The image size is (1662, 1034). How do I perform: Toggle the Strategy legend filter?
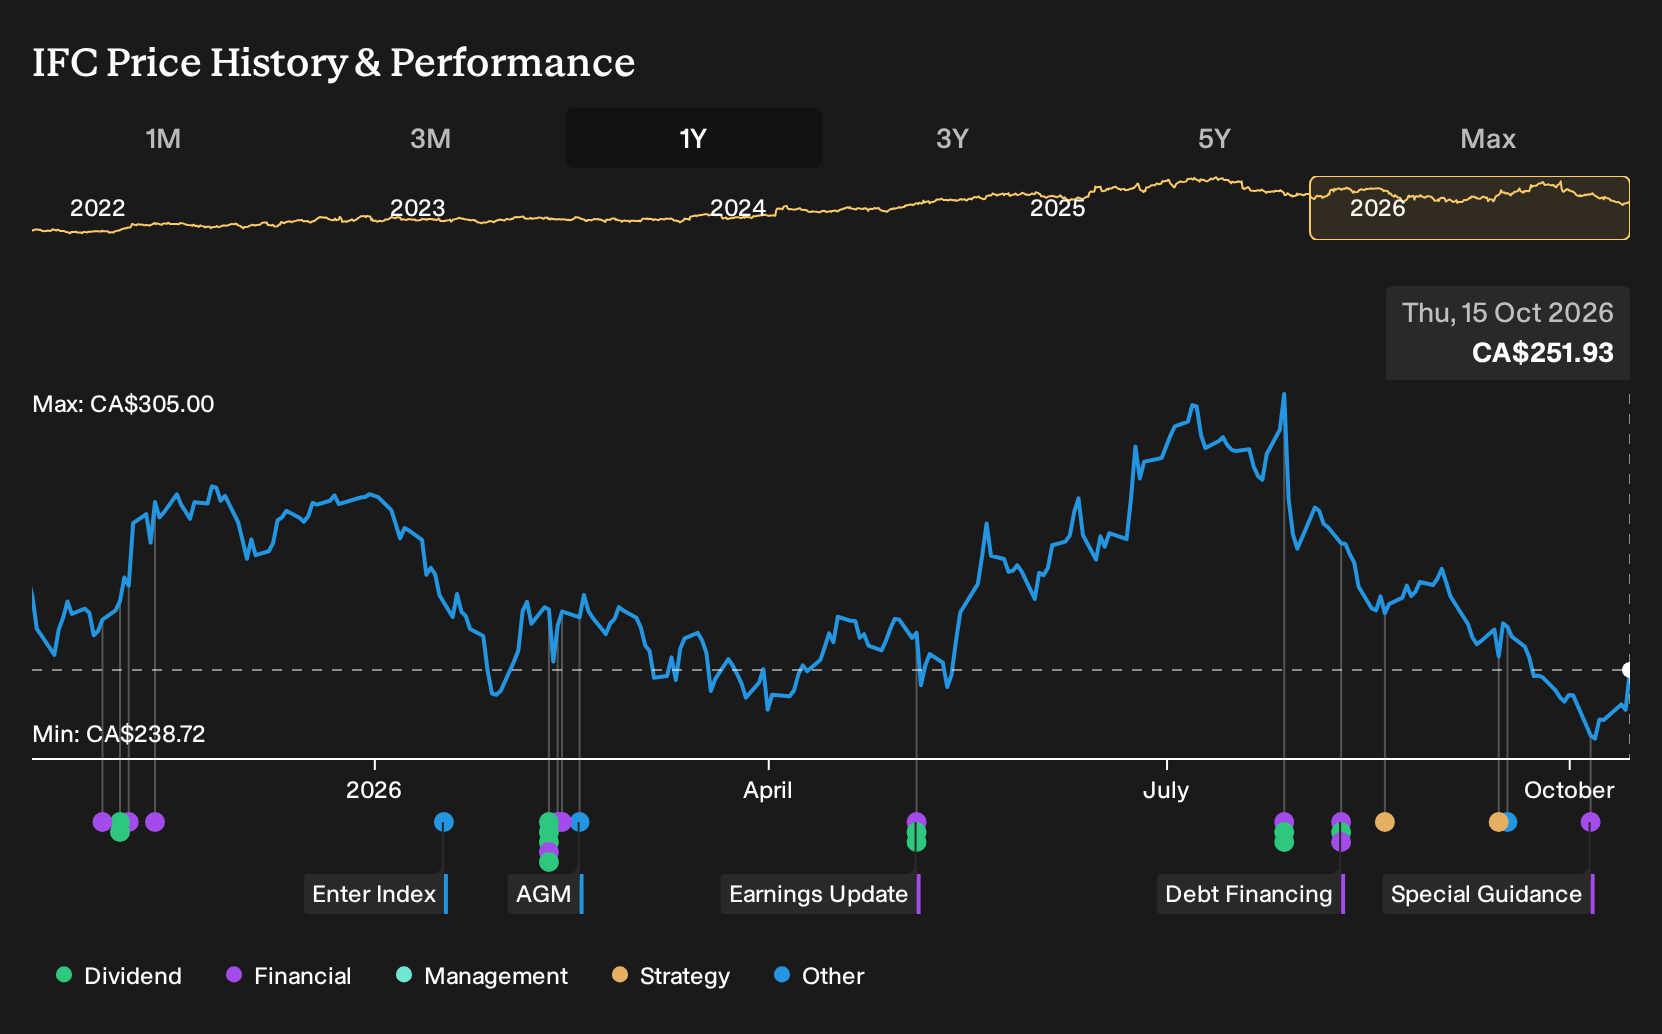[671, 976]
